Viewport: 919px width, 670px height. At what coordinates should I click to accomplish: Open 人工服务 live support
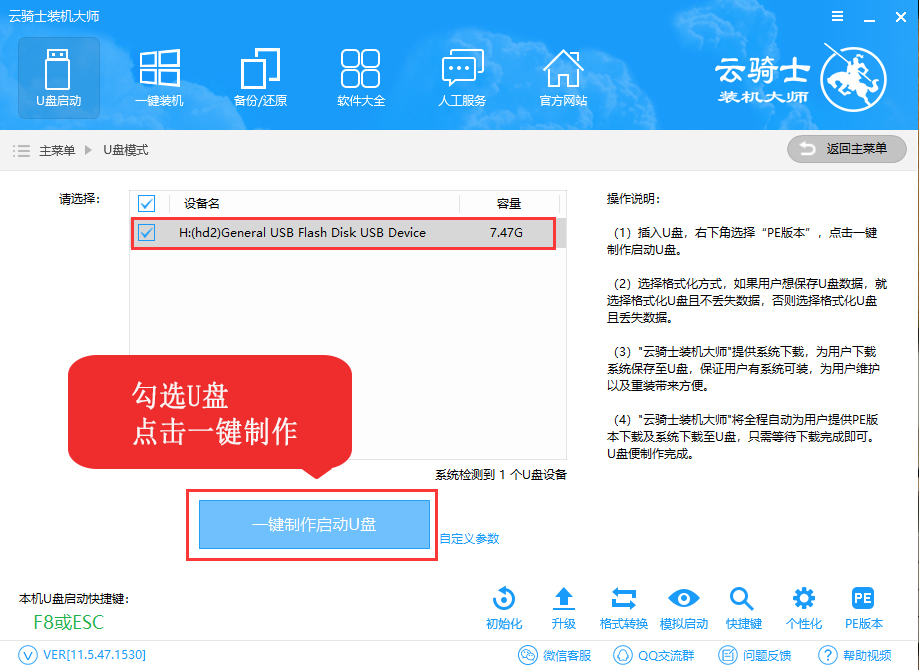(462, 78)
